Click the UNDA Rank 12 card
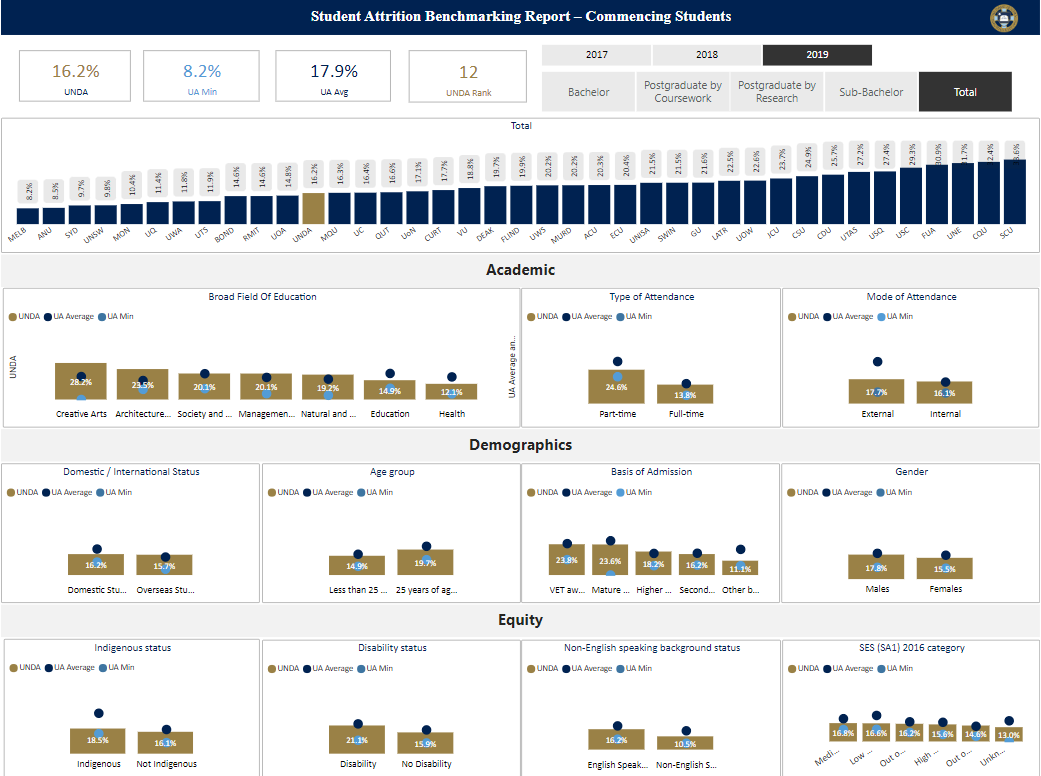This screenshot has height=776, width=1041. pos(468,76)
